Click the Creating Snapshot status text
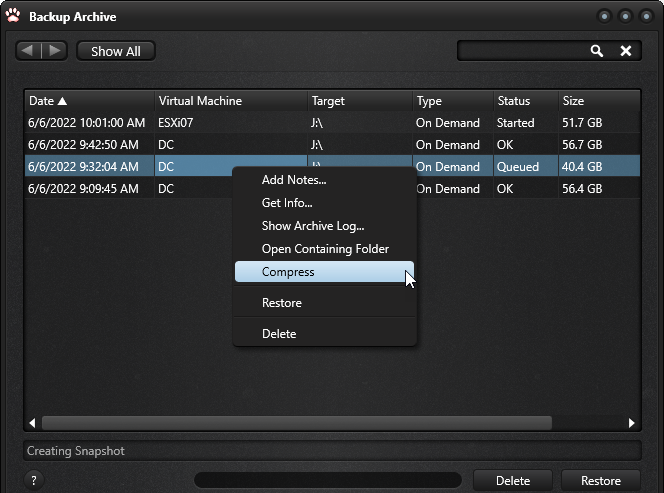This screenshot has height=493, width=664. [x=75, y=451]
